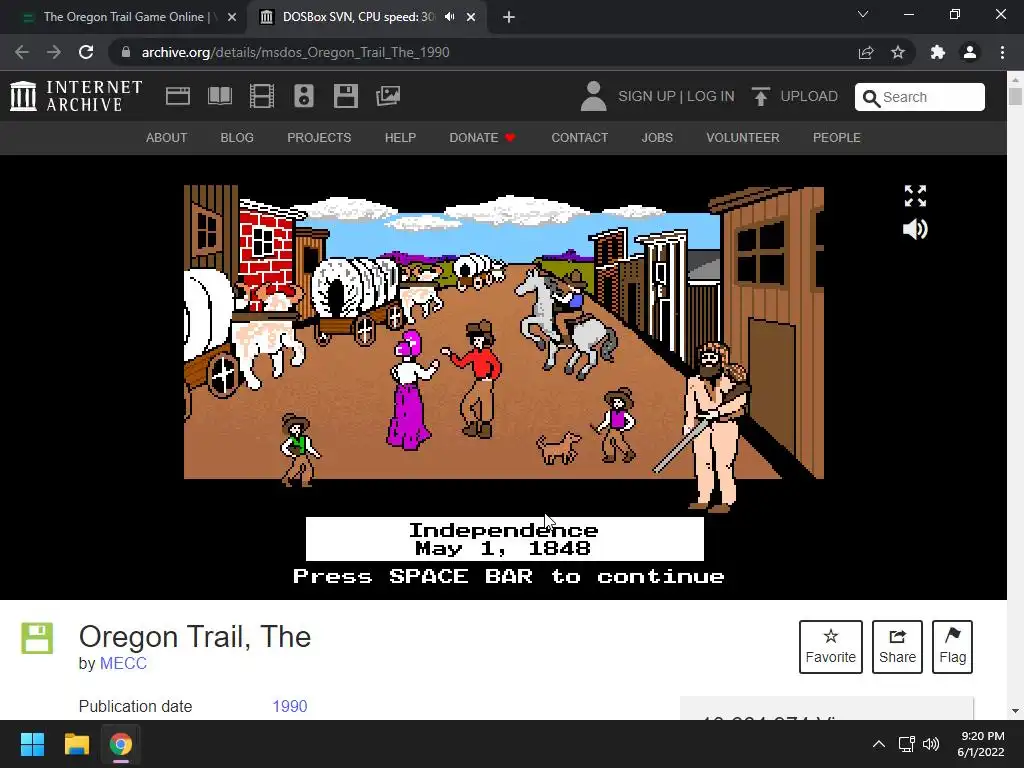Open File Explorer from the taskbar
The image size is (1024, 768).
tap(76, 744)
